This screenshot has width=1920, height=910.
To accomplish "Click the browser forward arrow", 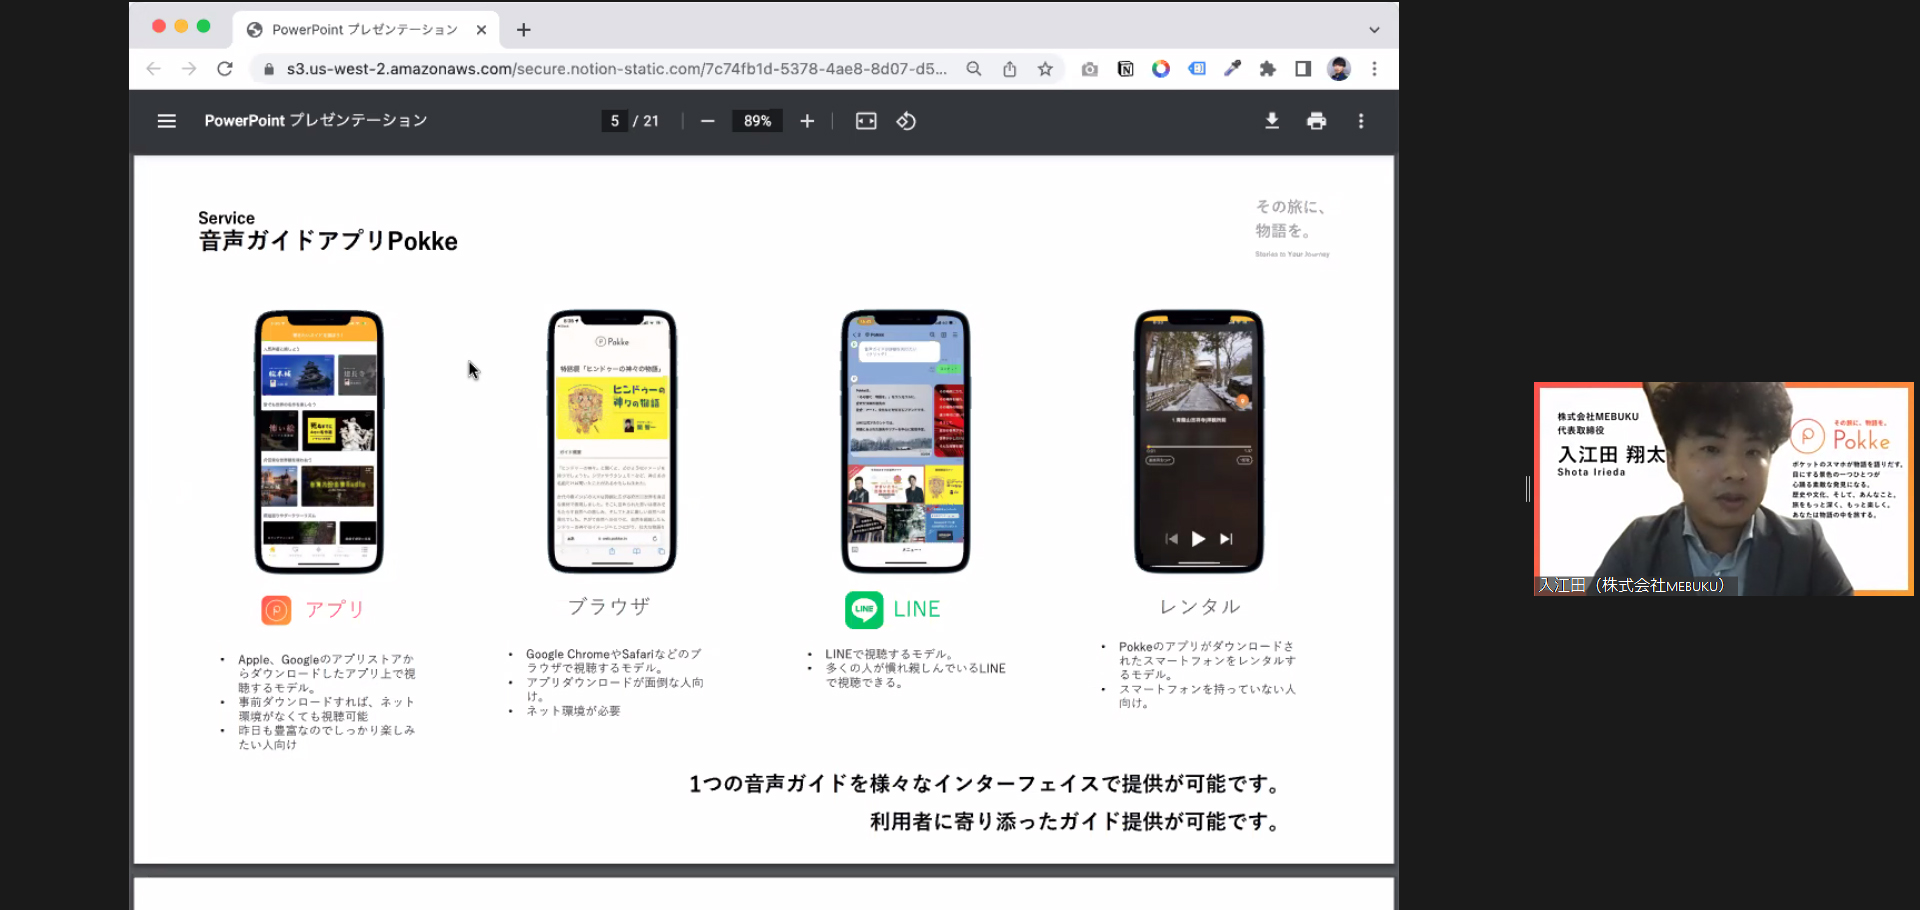I will [x=189, y=69].
